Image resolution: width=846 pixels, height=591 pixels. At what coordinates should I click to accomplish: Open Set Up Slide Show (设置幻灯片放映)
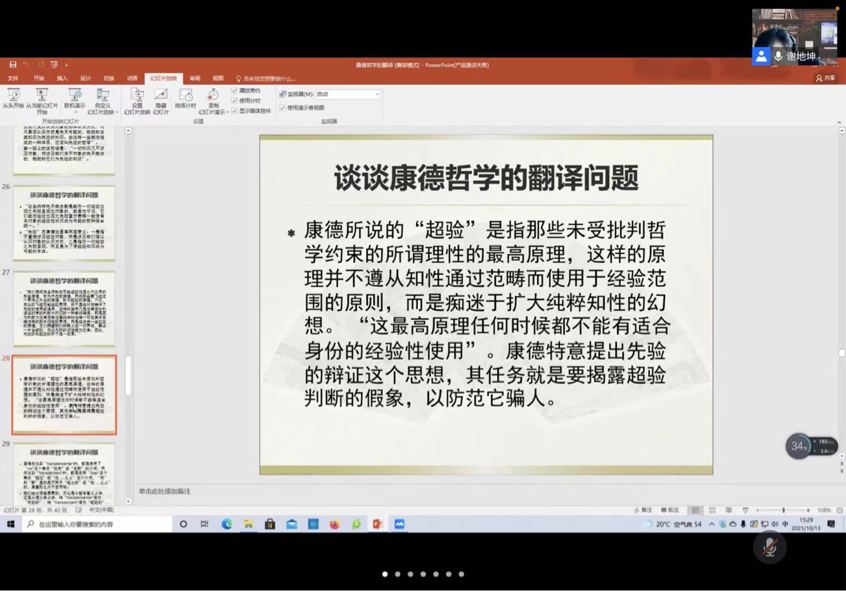tap(137, 100)
